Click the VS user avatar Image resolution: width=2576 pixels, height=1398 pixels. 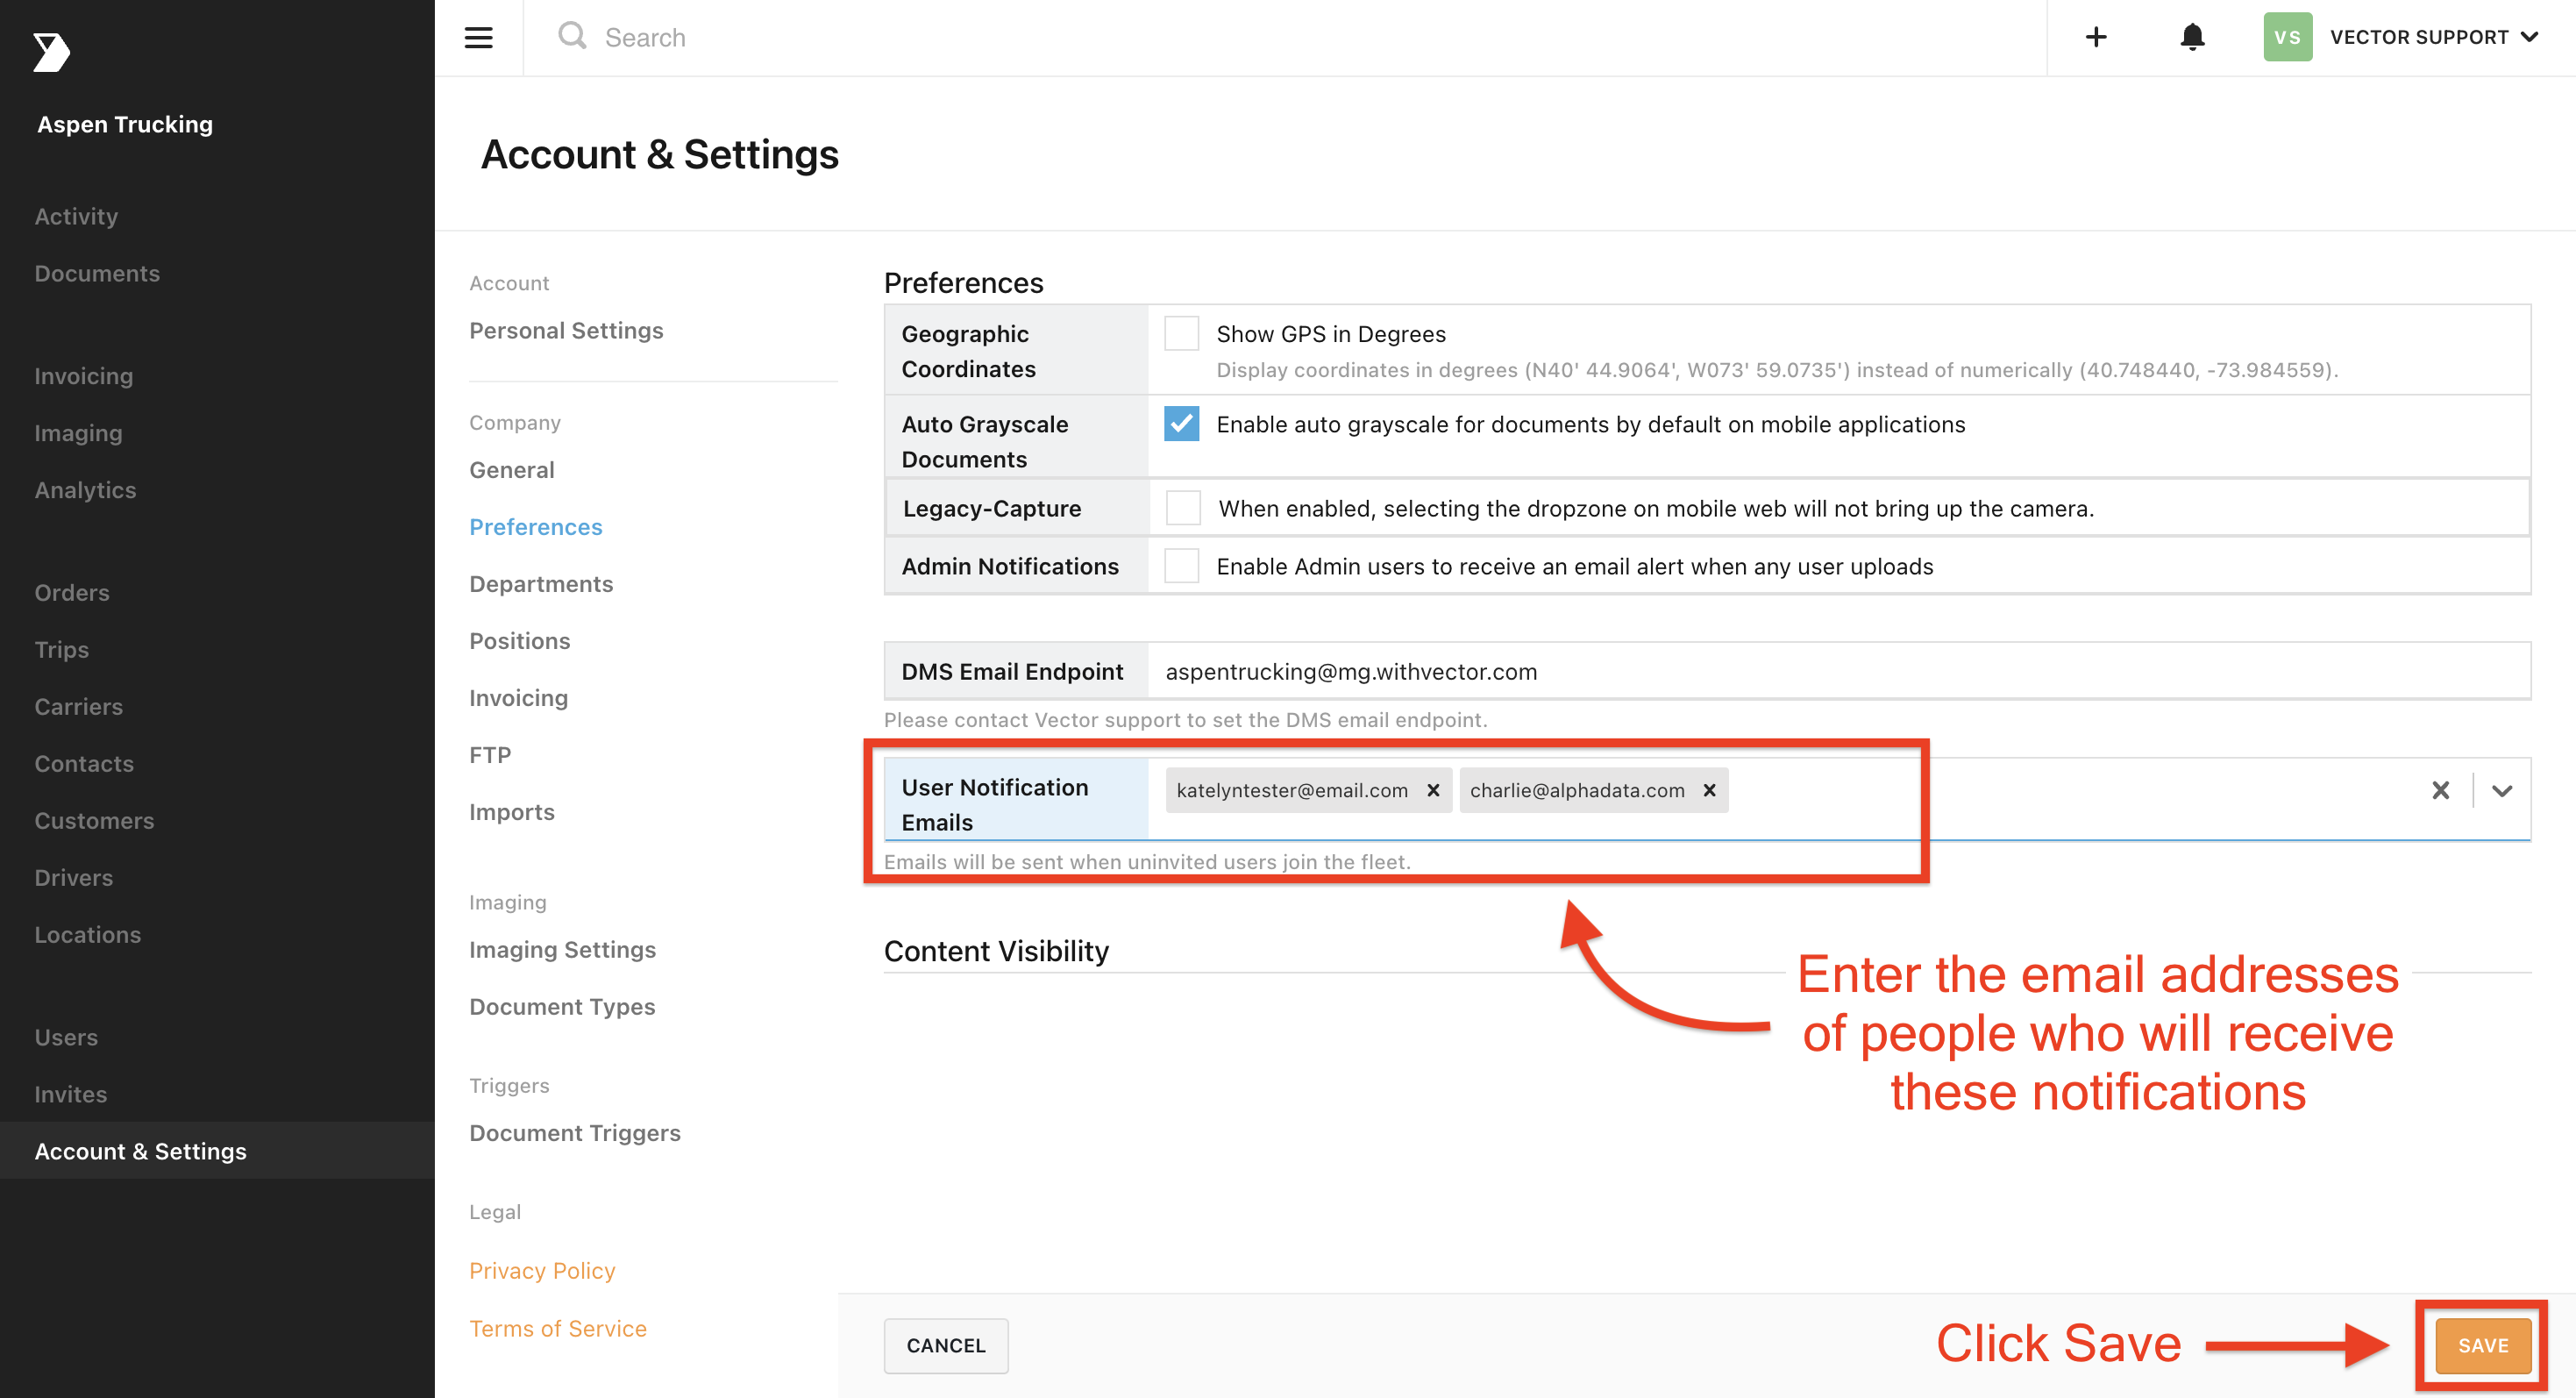[x=2287, y=37]
